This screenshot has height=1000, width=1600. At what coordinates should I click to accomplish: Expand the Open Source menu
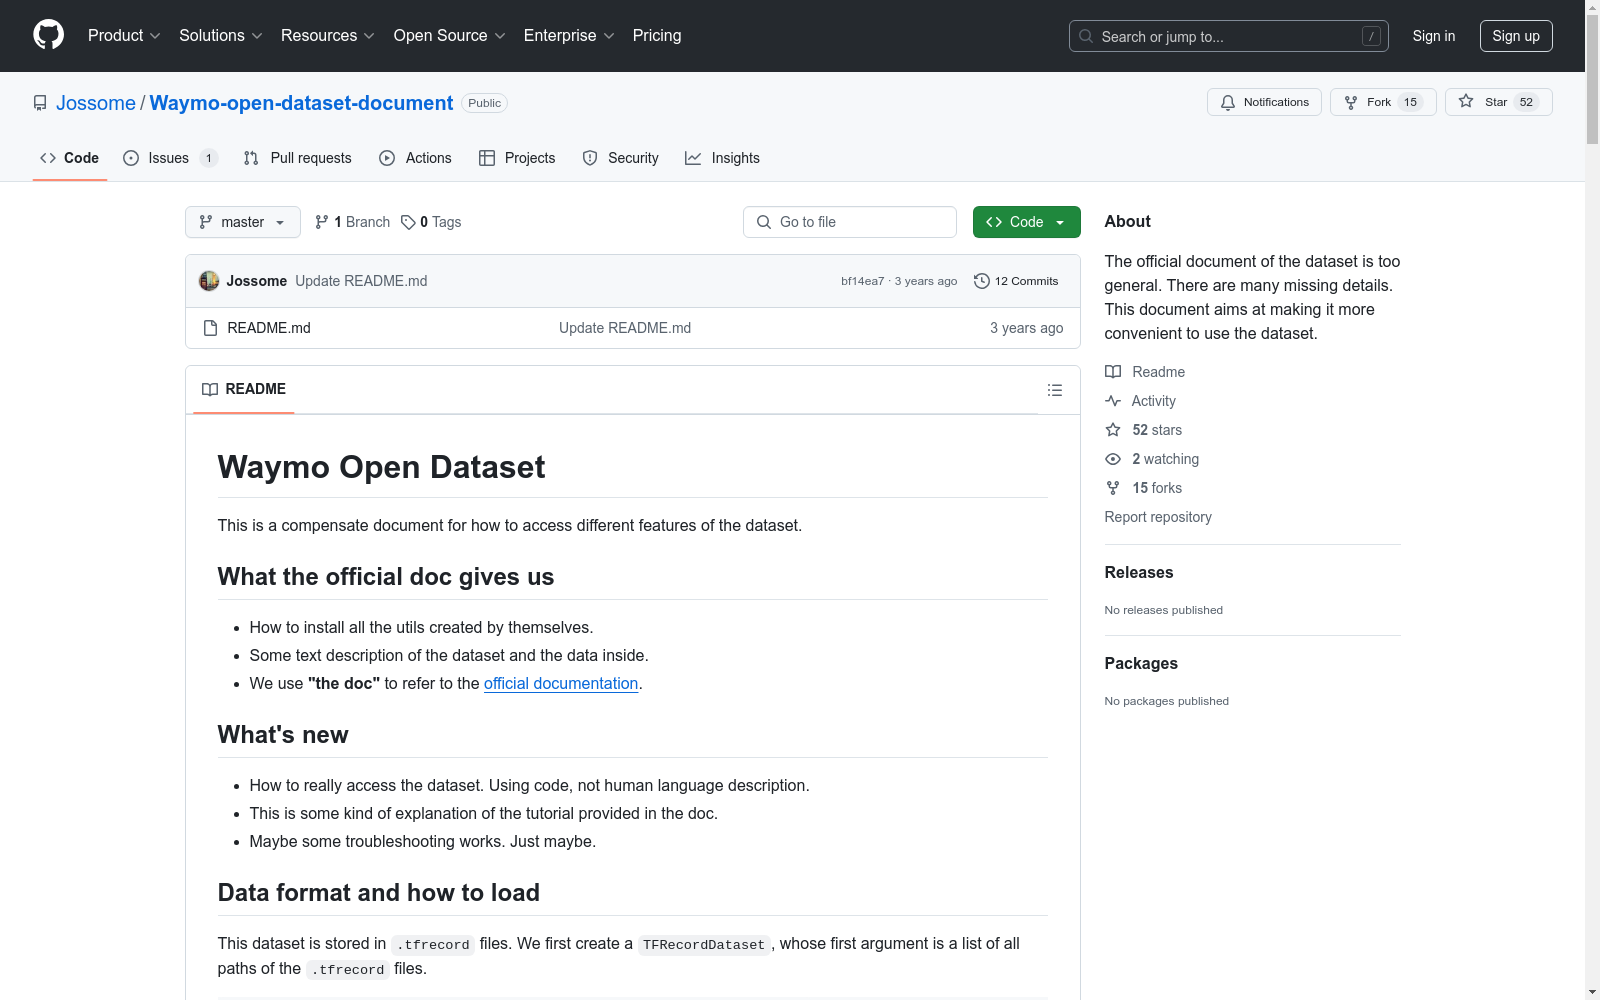pyautogui.click(x=450, y=35)
